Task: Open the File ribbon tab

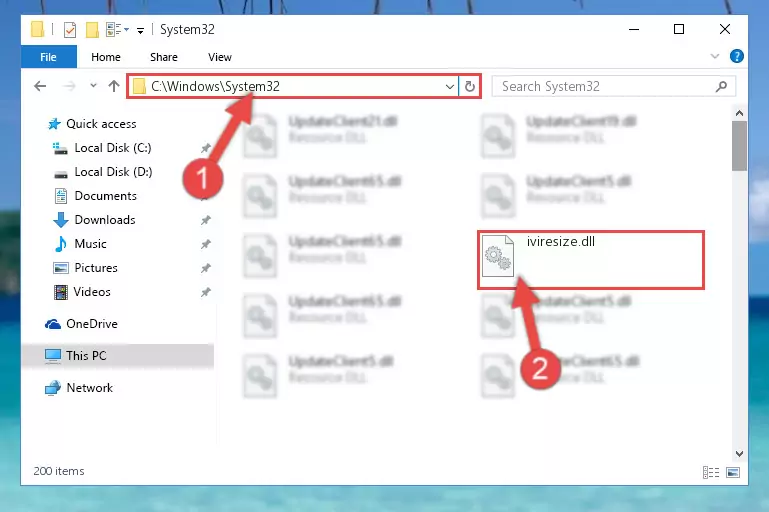Action: tap(49, 57)
